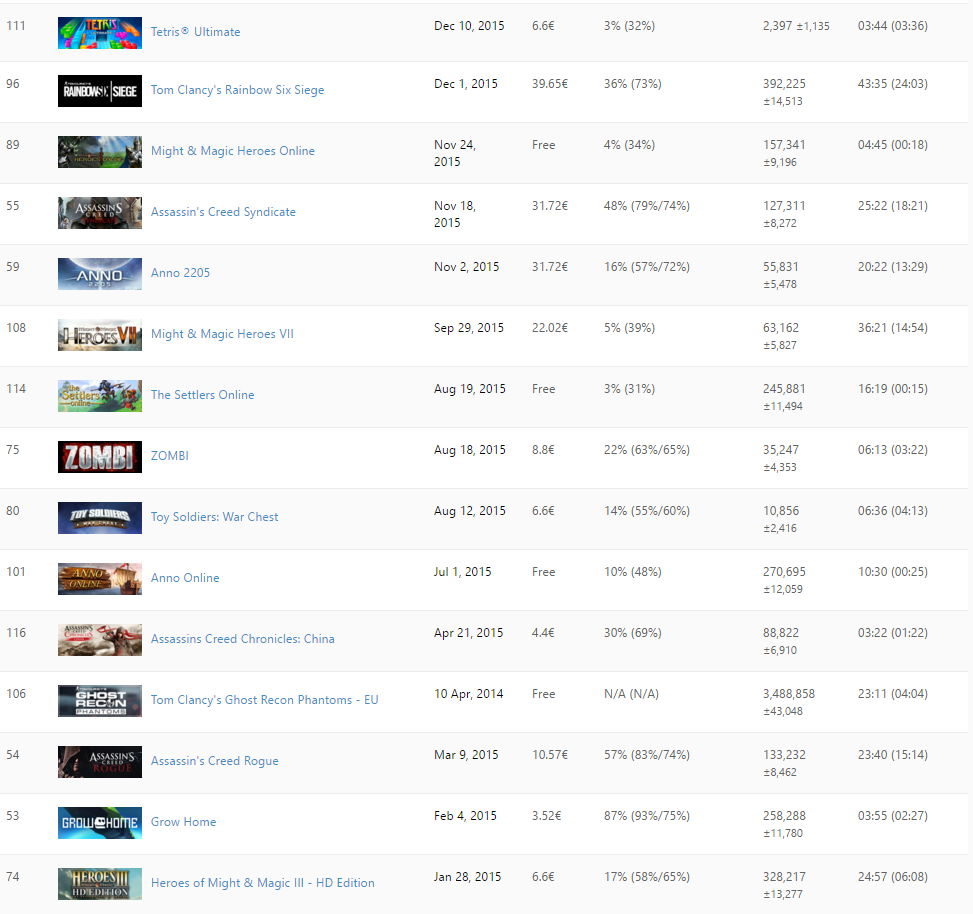
Task: Click rank number 53 in Grow Home row
Action: [13, 815]
